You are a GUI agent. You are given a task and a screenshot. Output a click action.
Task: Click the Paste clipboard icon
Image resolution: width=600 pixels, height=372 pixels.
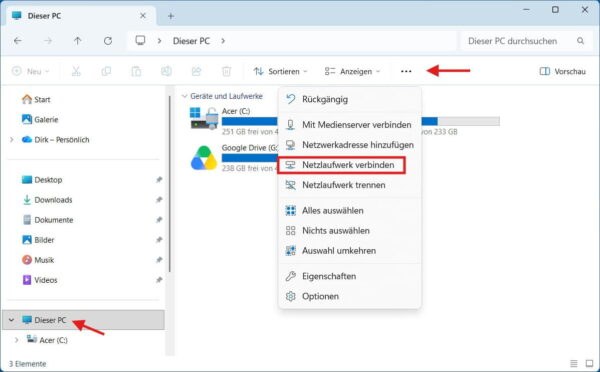click(x=136, y=71)
